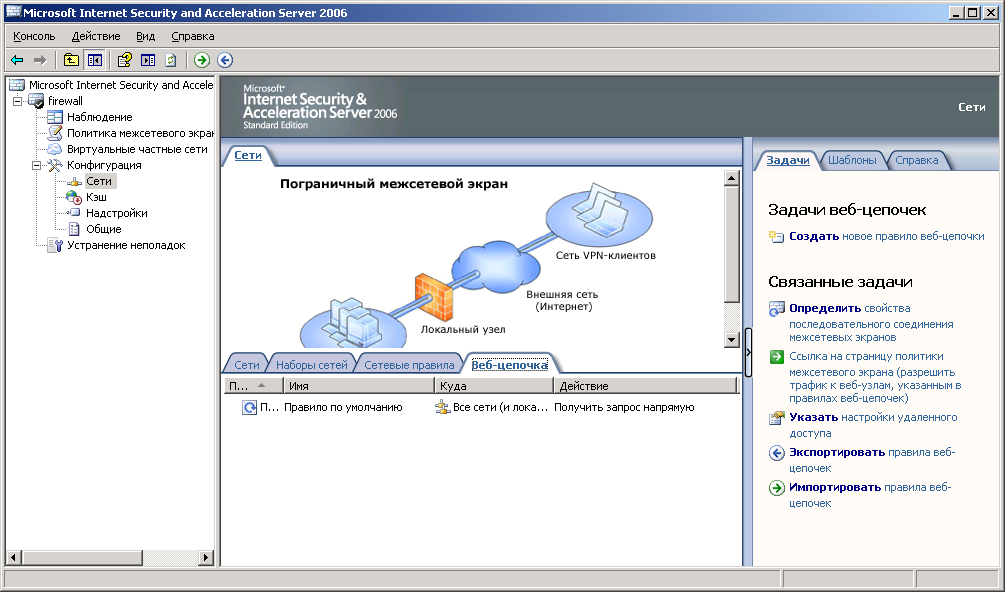Viewport: 1005px width, 592px height.
Task: Select the Правило по умолчанию rule name
Action: pos(343,407)
